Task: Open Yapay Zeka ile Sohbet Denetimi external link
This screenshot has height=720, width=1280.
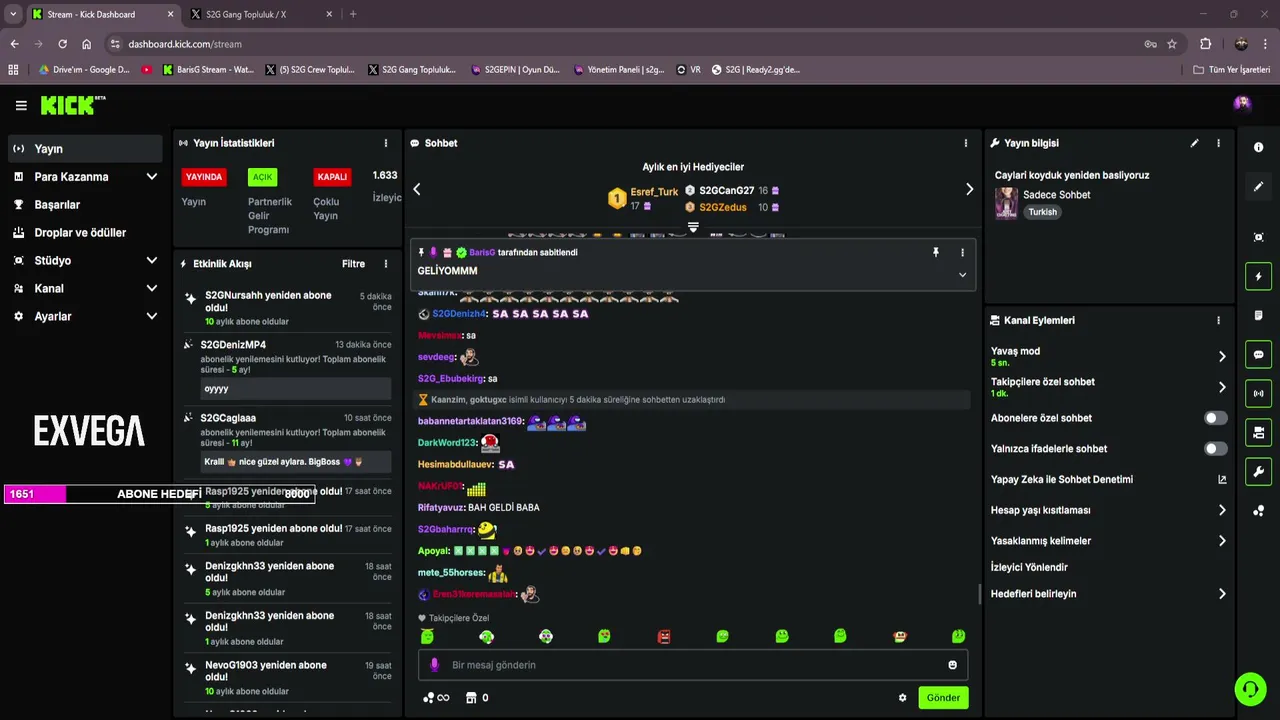Action: coord(1222,480)
